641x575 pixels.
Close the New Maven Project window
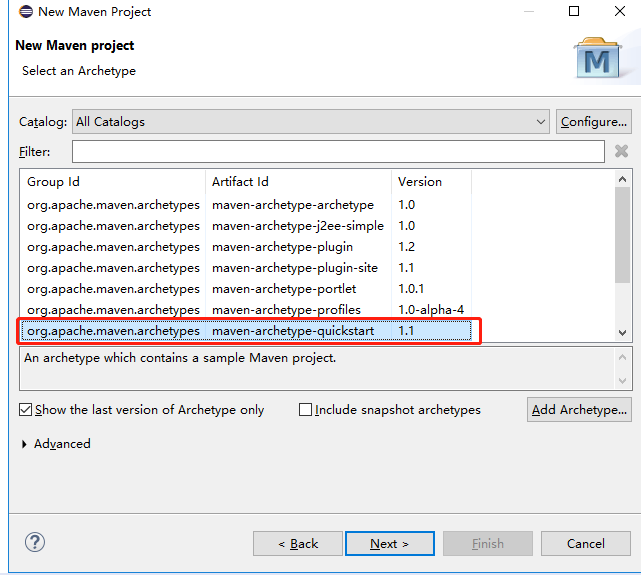pyautogui.click(x=620, y=11)
